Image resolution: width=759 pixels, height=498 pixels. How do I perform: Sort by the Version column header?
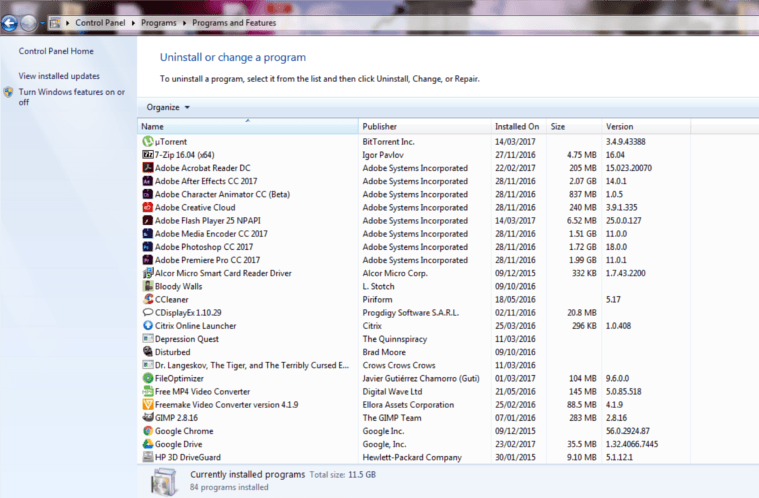coord(647,126)
